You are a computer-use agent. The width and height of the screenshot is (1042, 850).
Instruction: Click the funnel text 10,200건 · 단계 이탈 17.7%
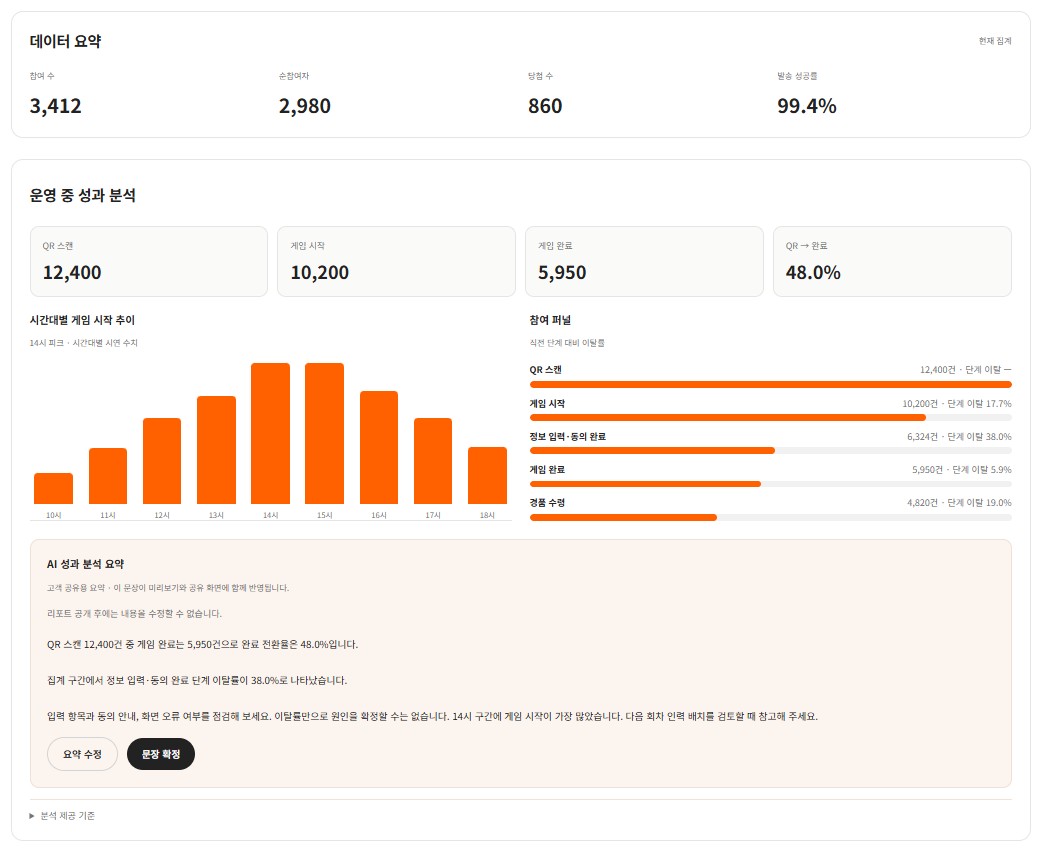click(956, 404)
